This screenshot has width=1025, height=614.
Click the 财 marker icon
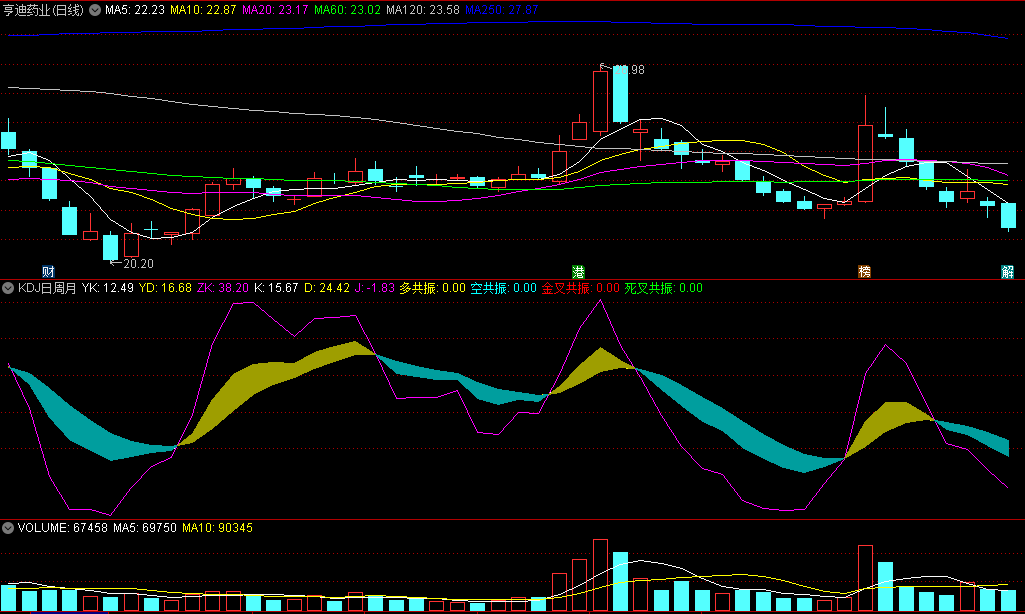pyautogui.click(x=48, y=271)
